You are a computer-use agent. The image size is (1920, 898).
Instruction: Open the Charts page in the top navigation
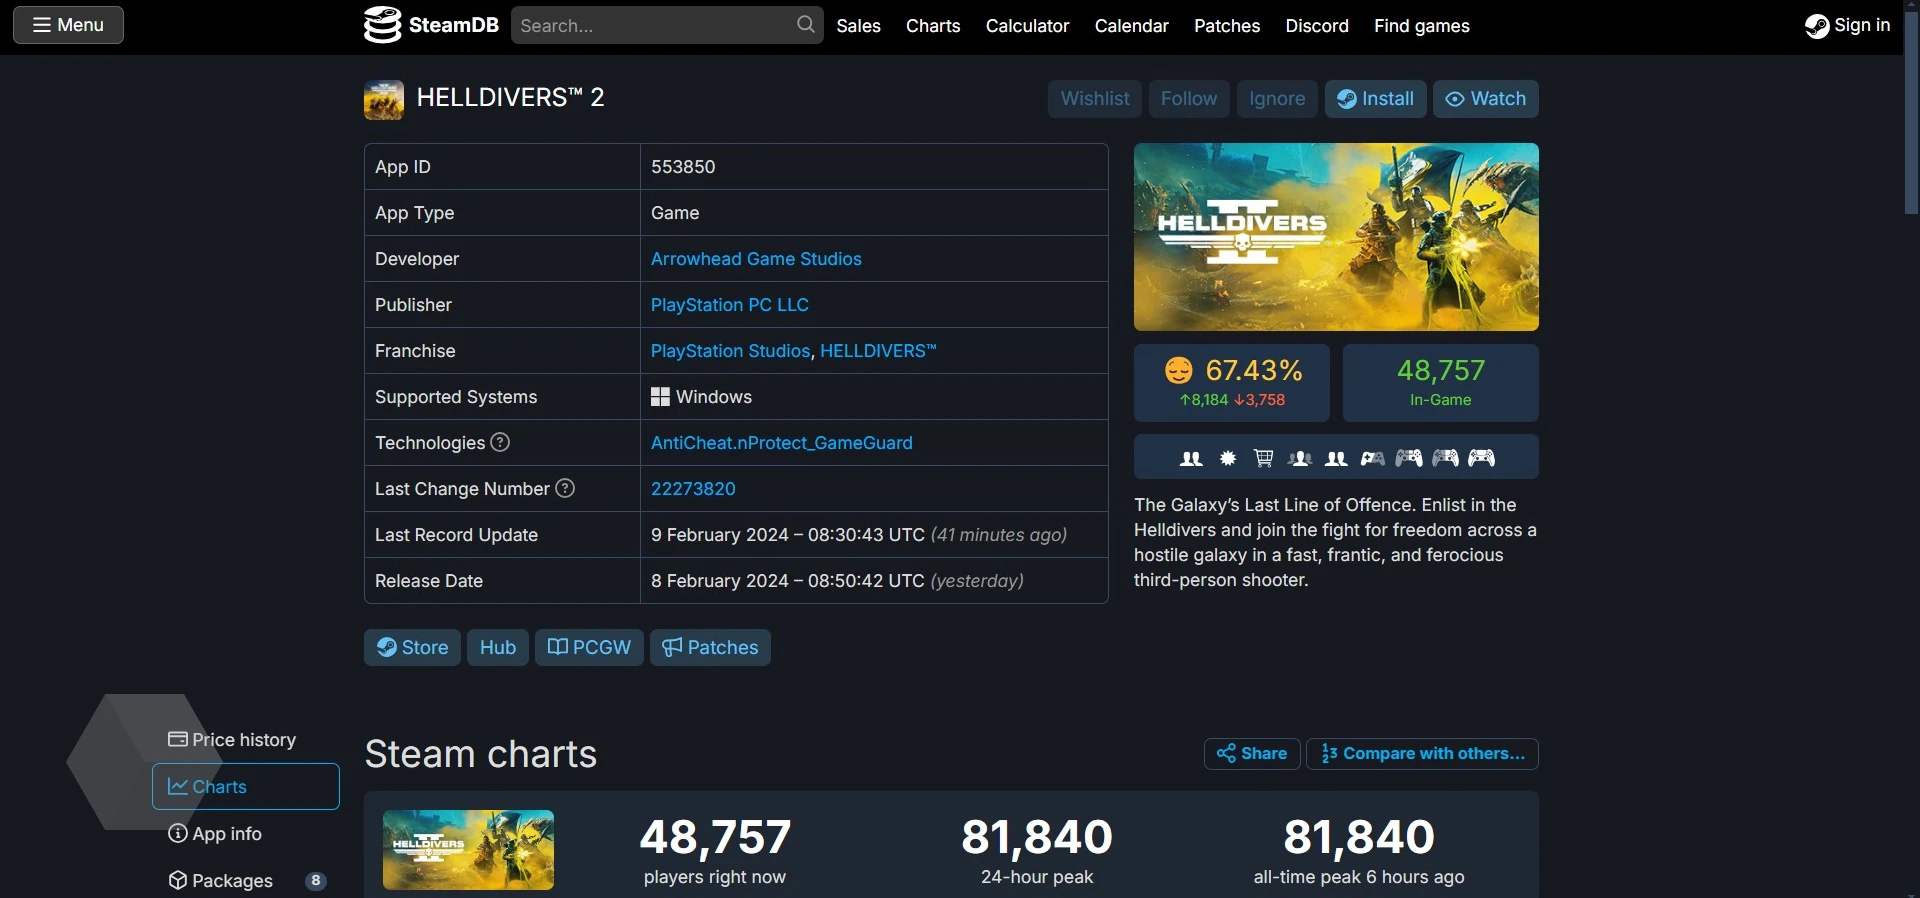[933, 26]
